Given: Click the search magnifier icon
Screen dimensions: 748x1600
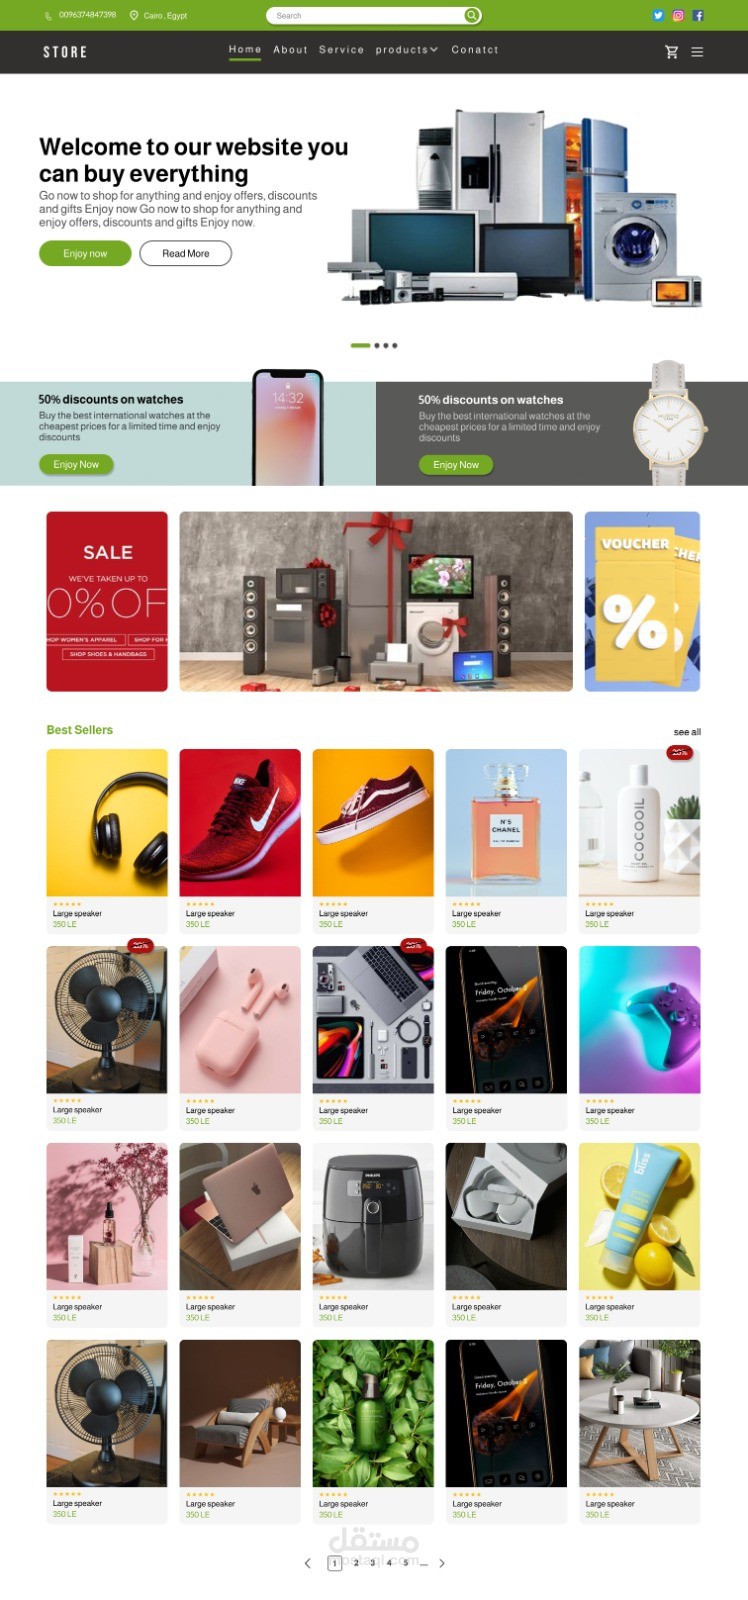Looking at the screenshot, I should pyautogui.click(x=471, y=15).
